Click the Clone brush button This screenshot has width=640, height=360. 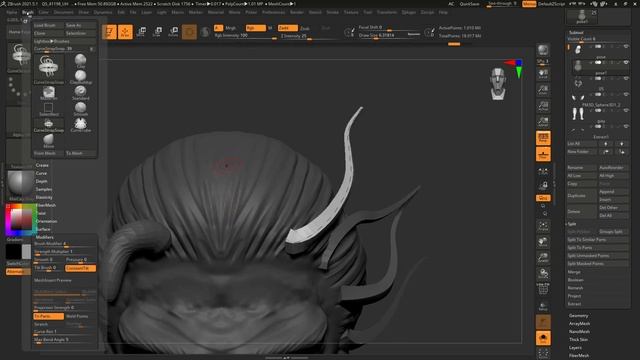pos(49,33)
